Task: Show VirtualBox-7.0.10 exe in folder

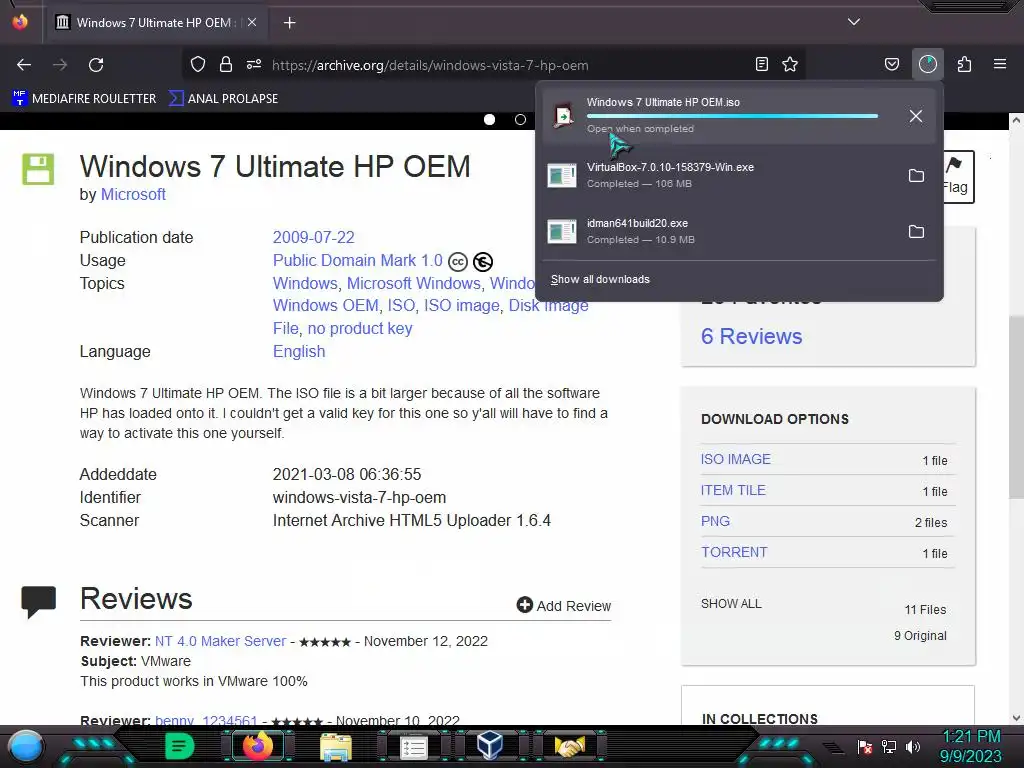Action: point(916,176)
